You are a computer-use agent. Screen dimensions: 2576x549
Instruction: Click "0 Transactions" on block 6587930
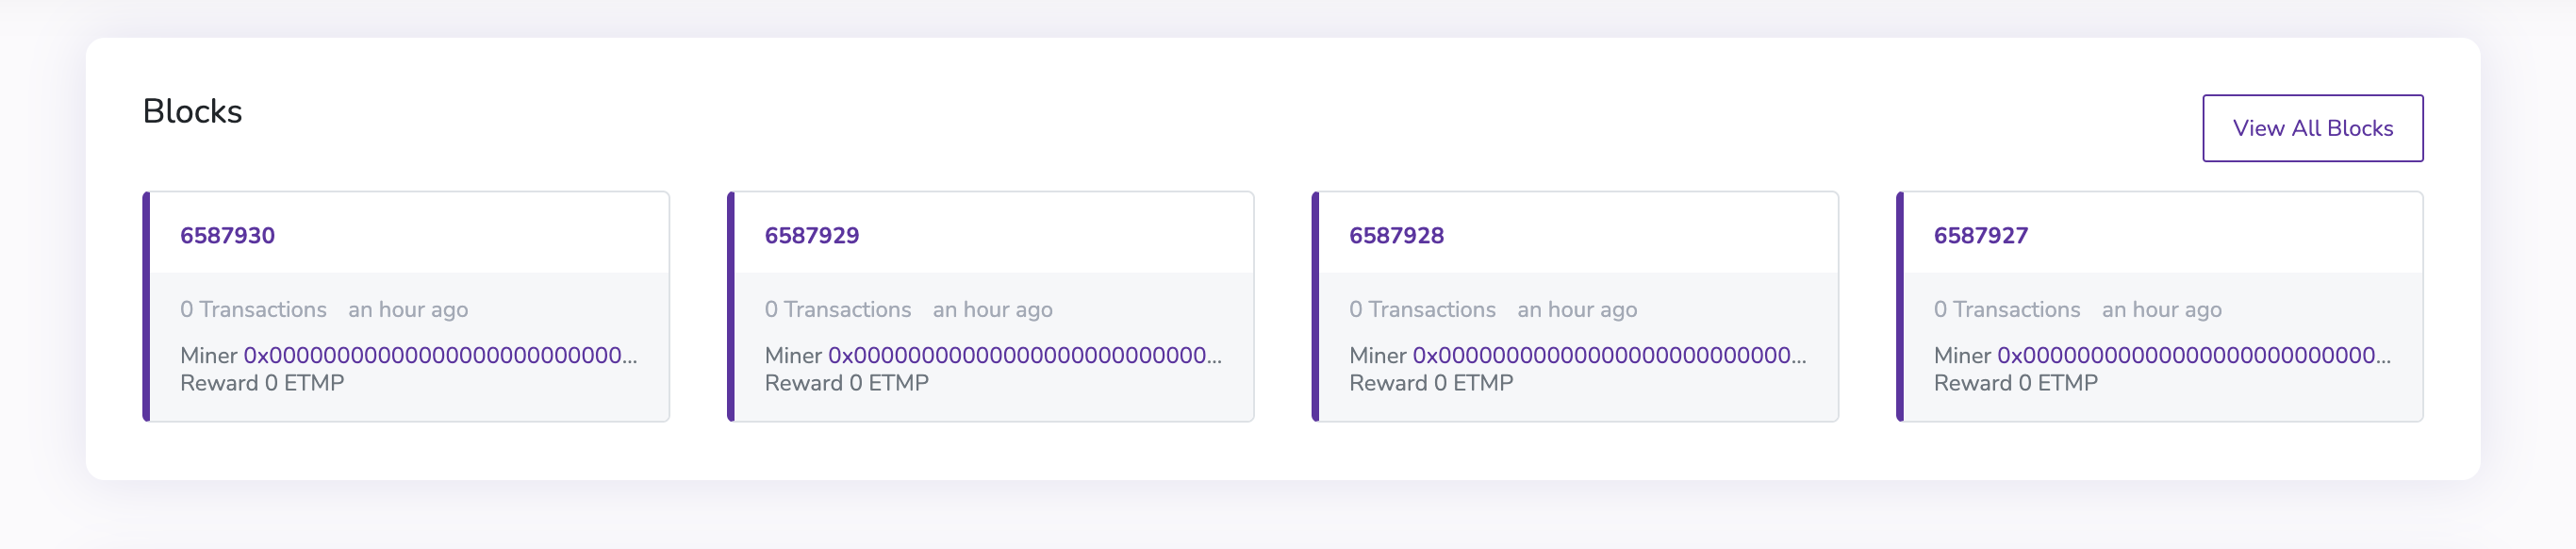coord(252,309)
